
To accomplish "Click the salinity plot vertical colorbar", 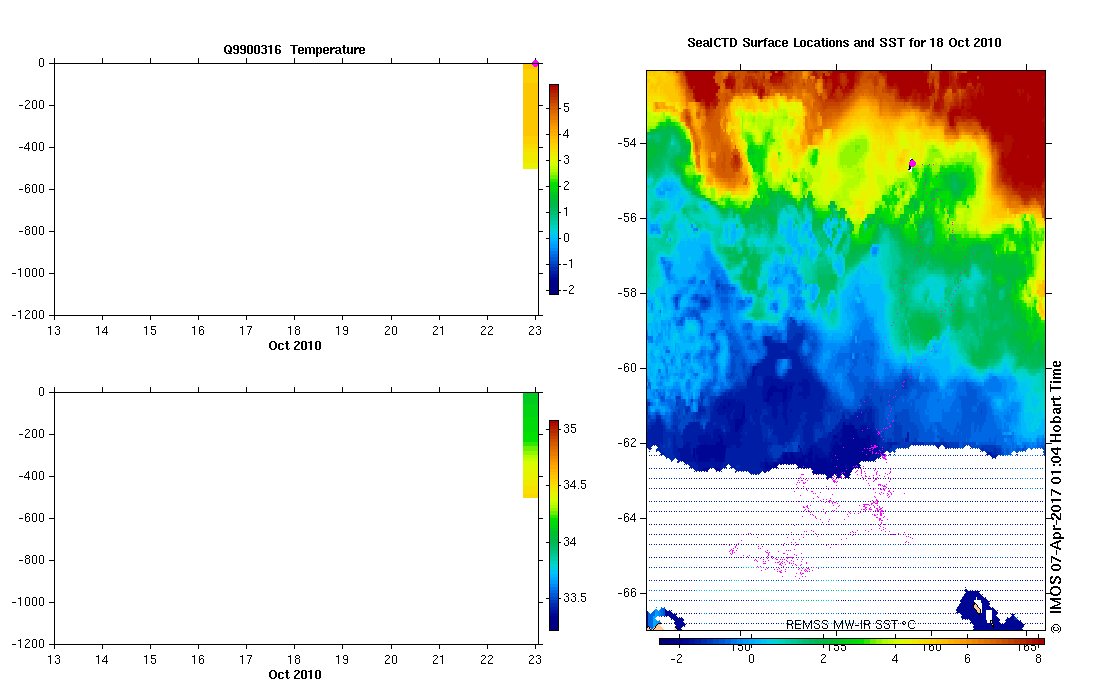I will (553, 525).
